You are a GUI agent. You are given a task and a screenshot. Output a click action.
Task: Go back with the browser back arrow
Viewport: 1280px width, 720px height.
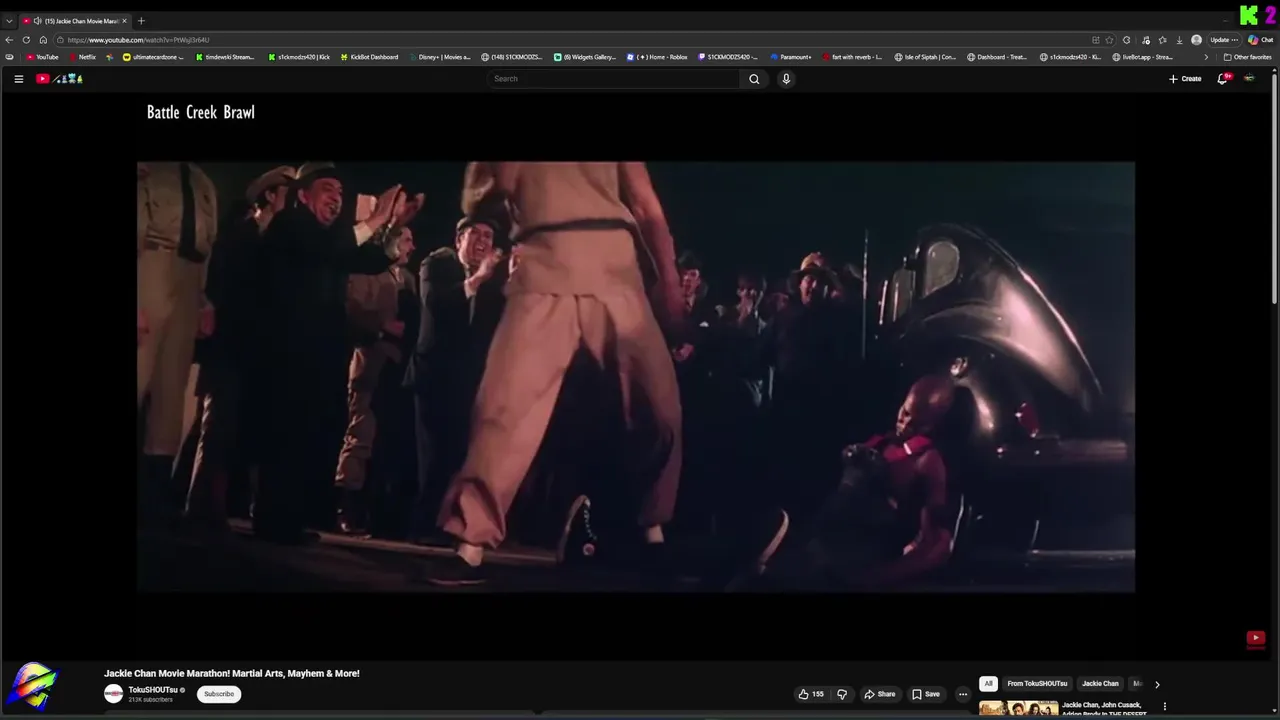coord(9,40)
